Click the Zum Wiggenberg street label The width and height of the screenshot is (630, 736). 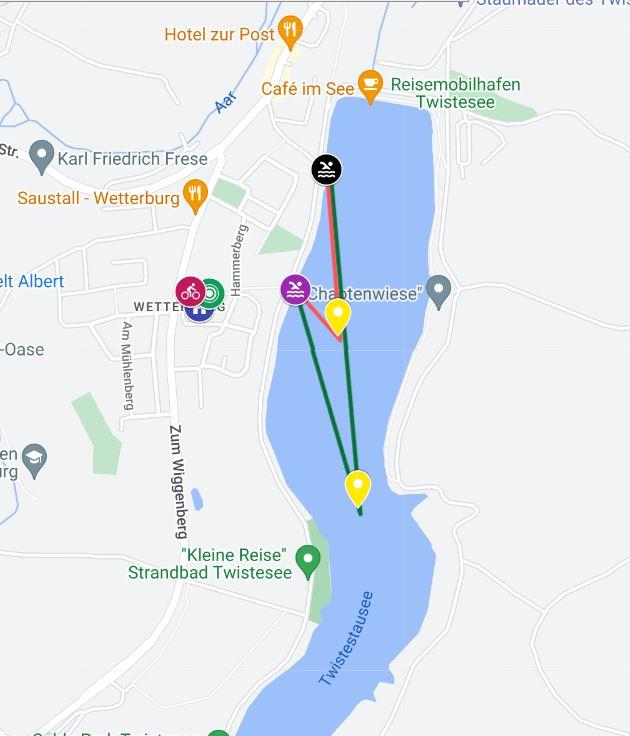point(178,482)
